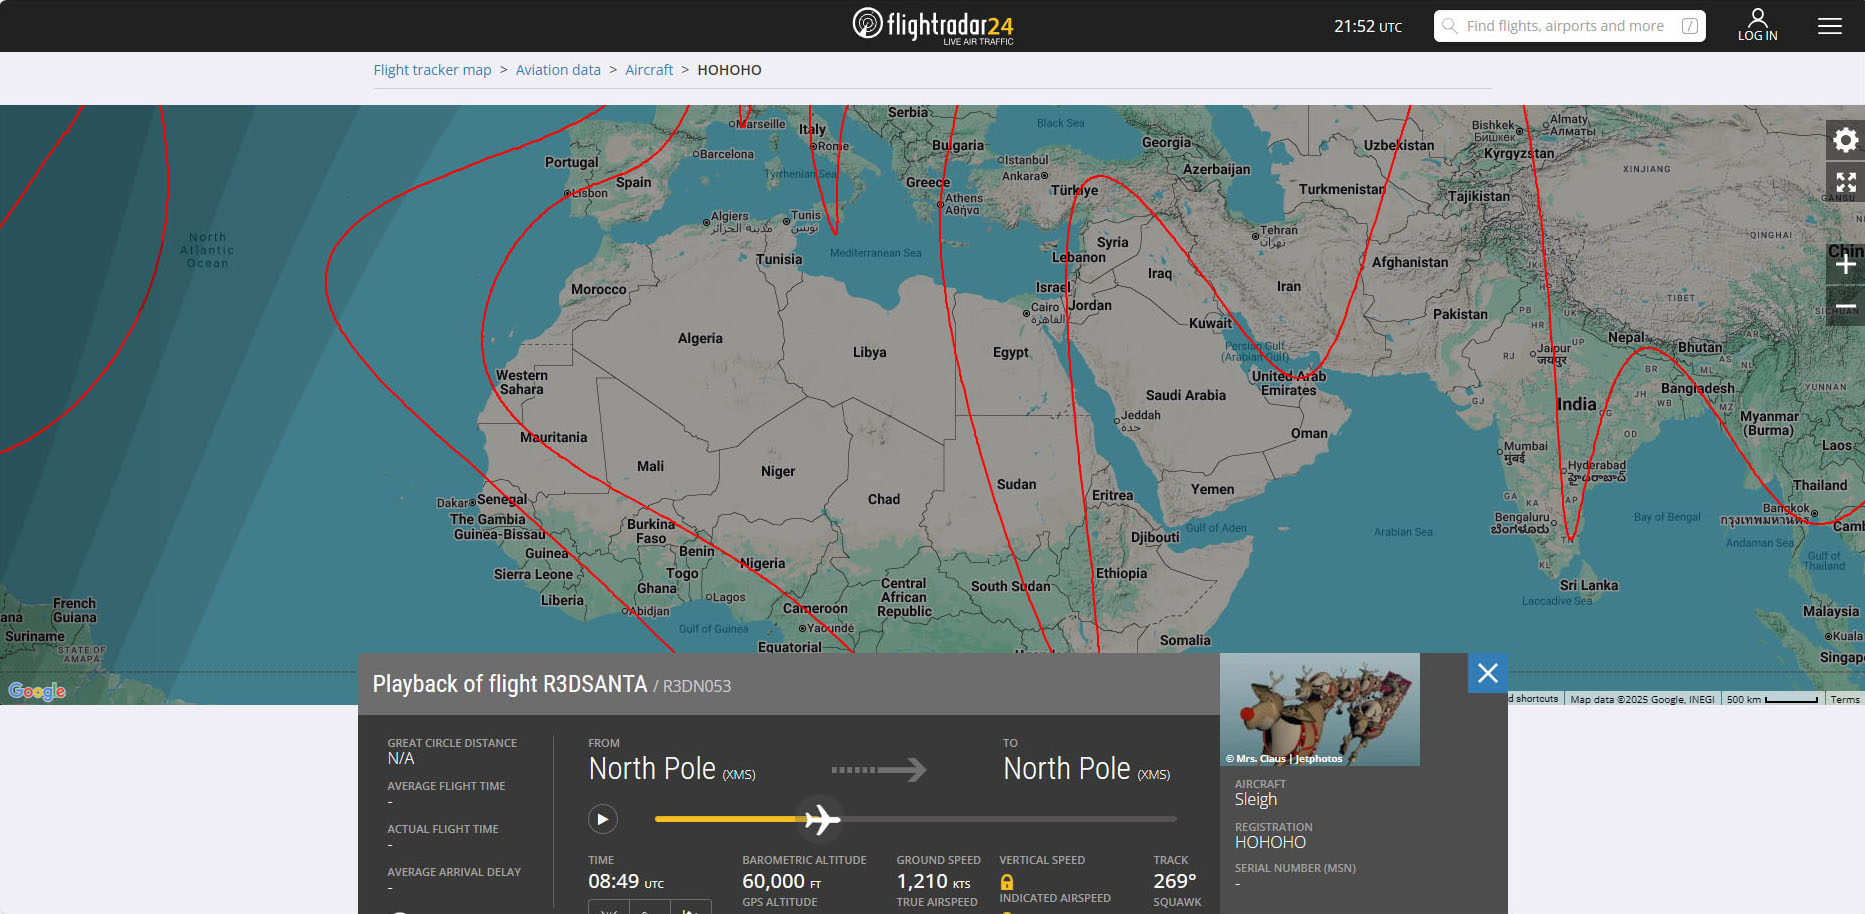Close the flight playback panel
This screenshot has height=914, width=1865.
[1487, 673]
